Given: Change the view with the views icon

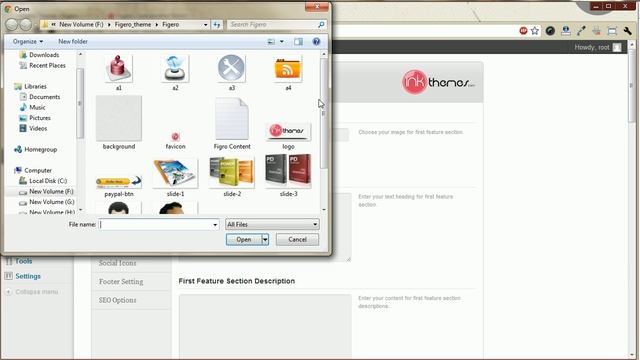Looking at the screenshot, I should coord(271,42).
